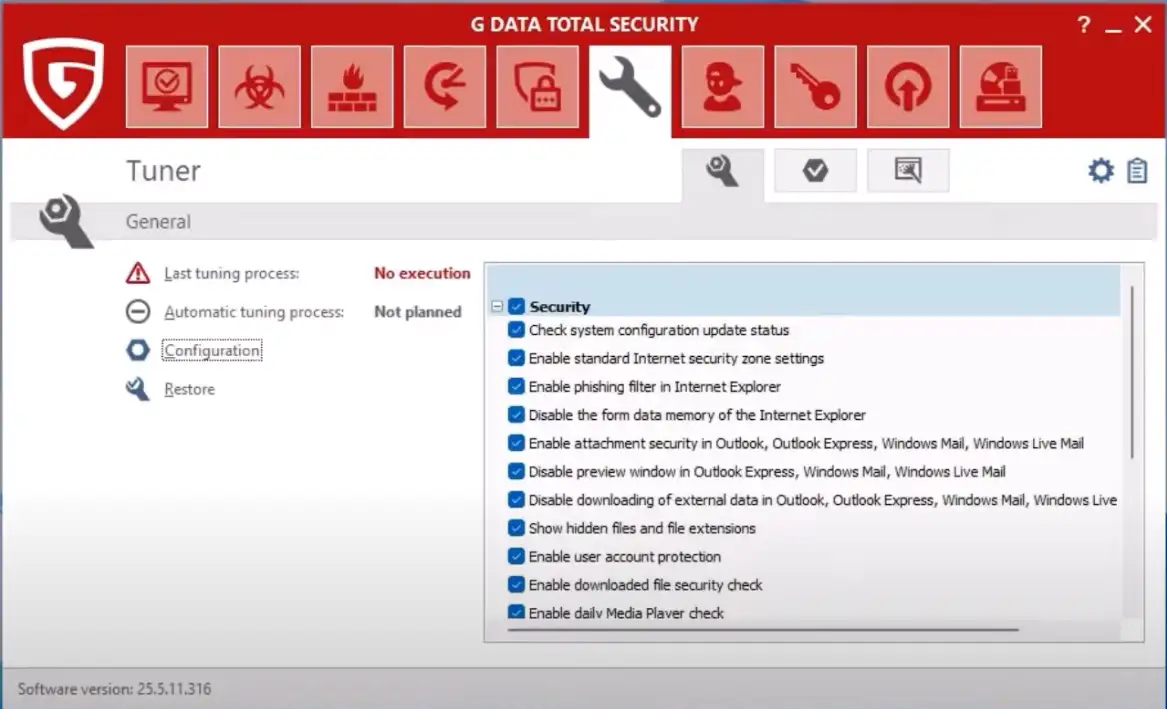This screenshot has height=709, width=1167.
Task: Collapse the Security tree group
Action: coord(497,307)
